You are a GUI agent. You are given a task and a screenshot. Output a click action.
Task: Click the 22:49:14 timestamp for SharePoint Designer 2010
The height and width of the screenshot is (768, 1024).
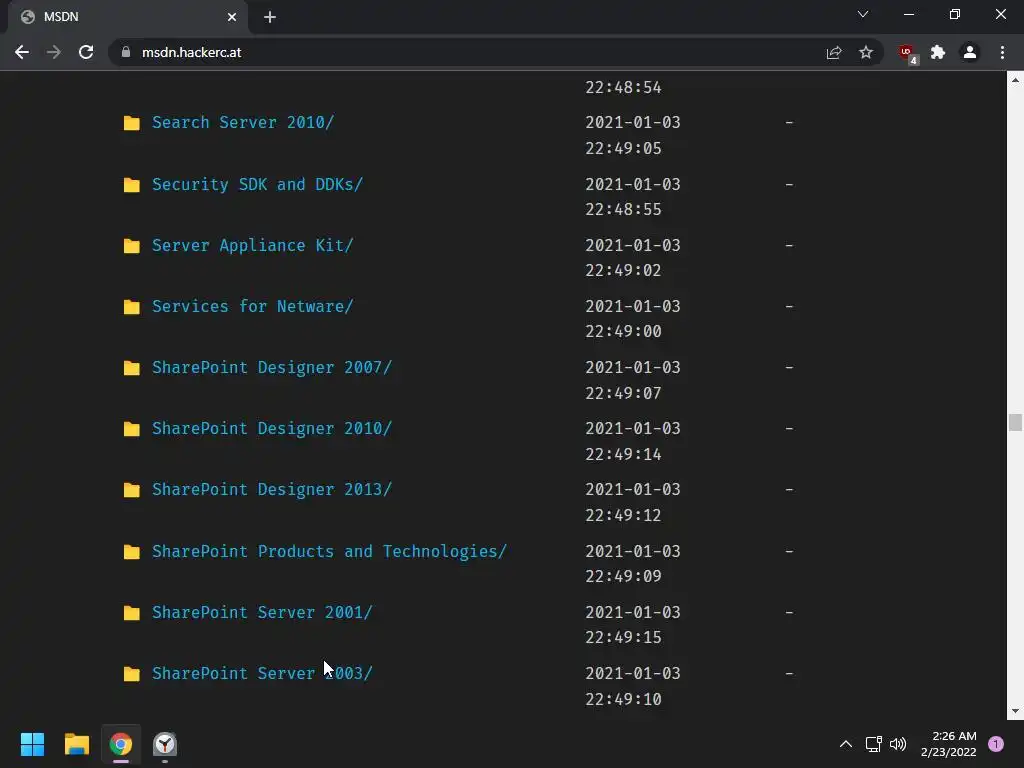(623, 455)
